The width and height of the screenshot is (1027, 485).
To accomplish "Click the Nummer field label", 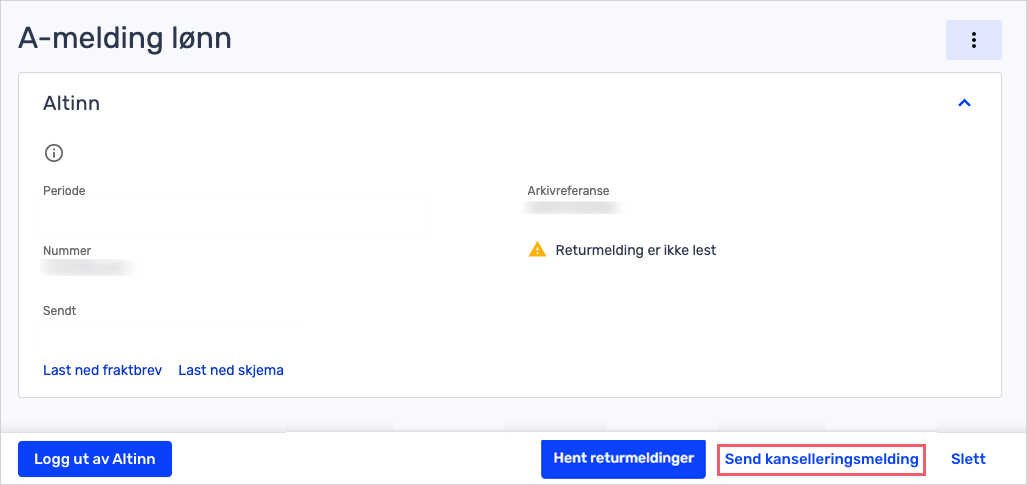I will (x=67, y=251).
